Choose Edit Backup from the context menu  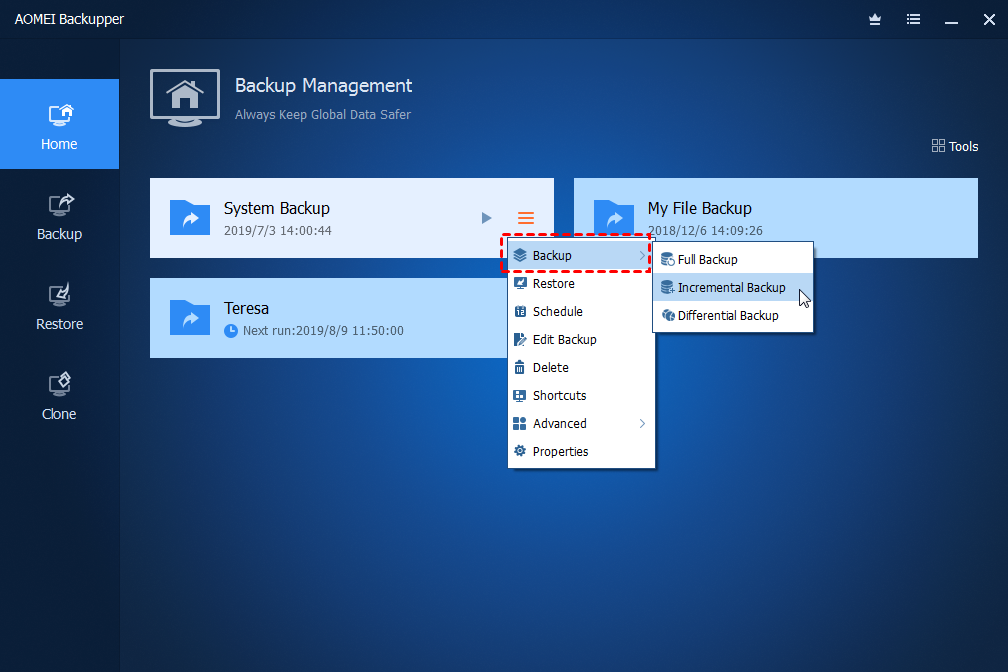581,340
